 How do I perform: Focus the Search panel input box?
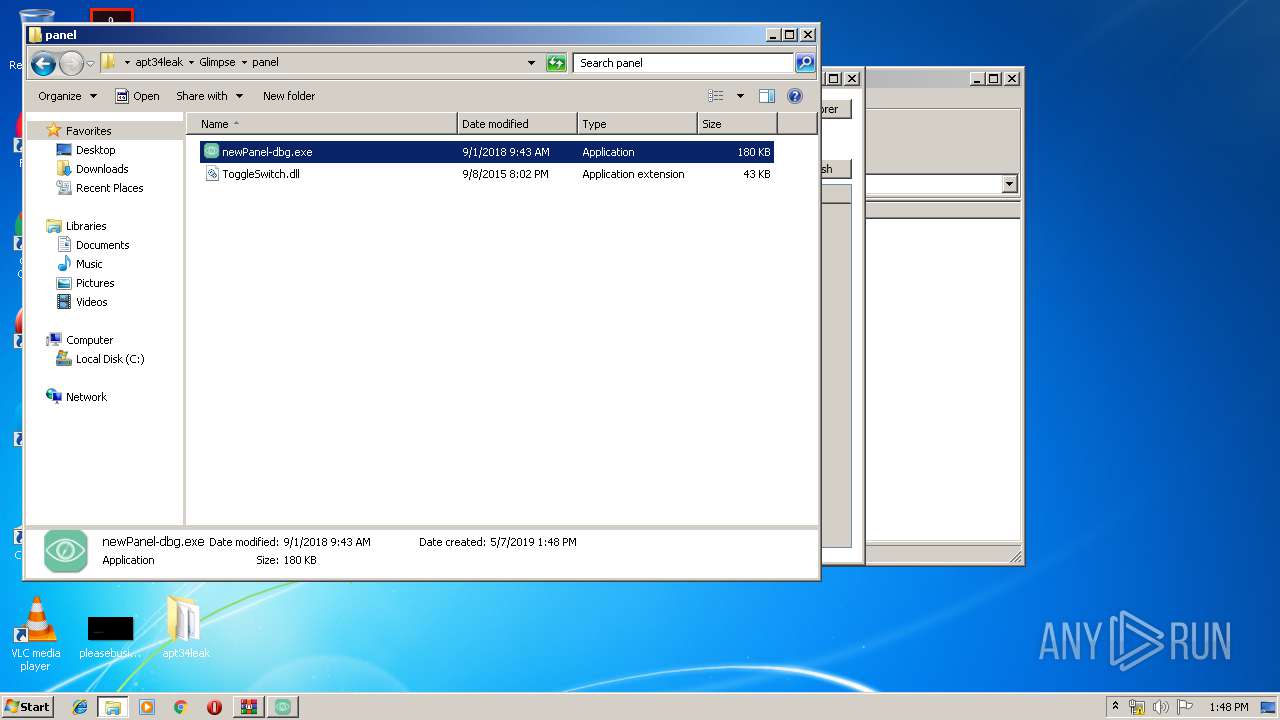[684, 63]
